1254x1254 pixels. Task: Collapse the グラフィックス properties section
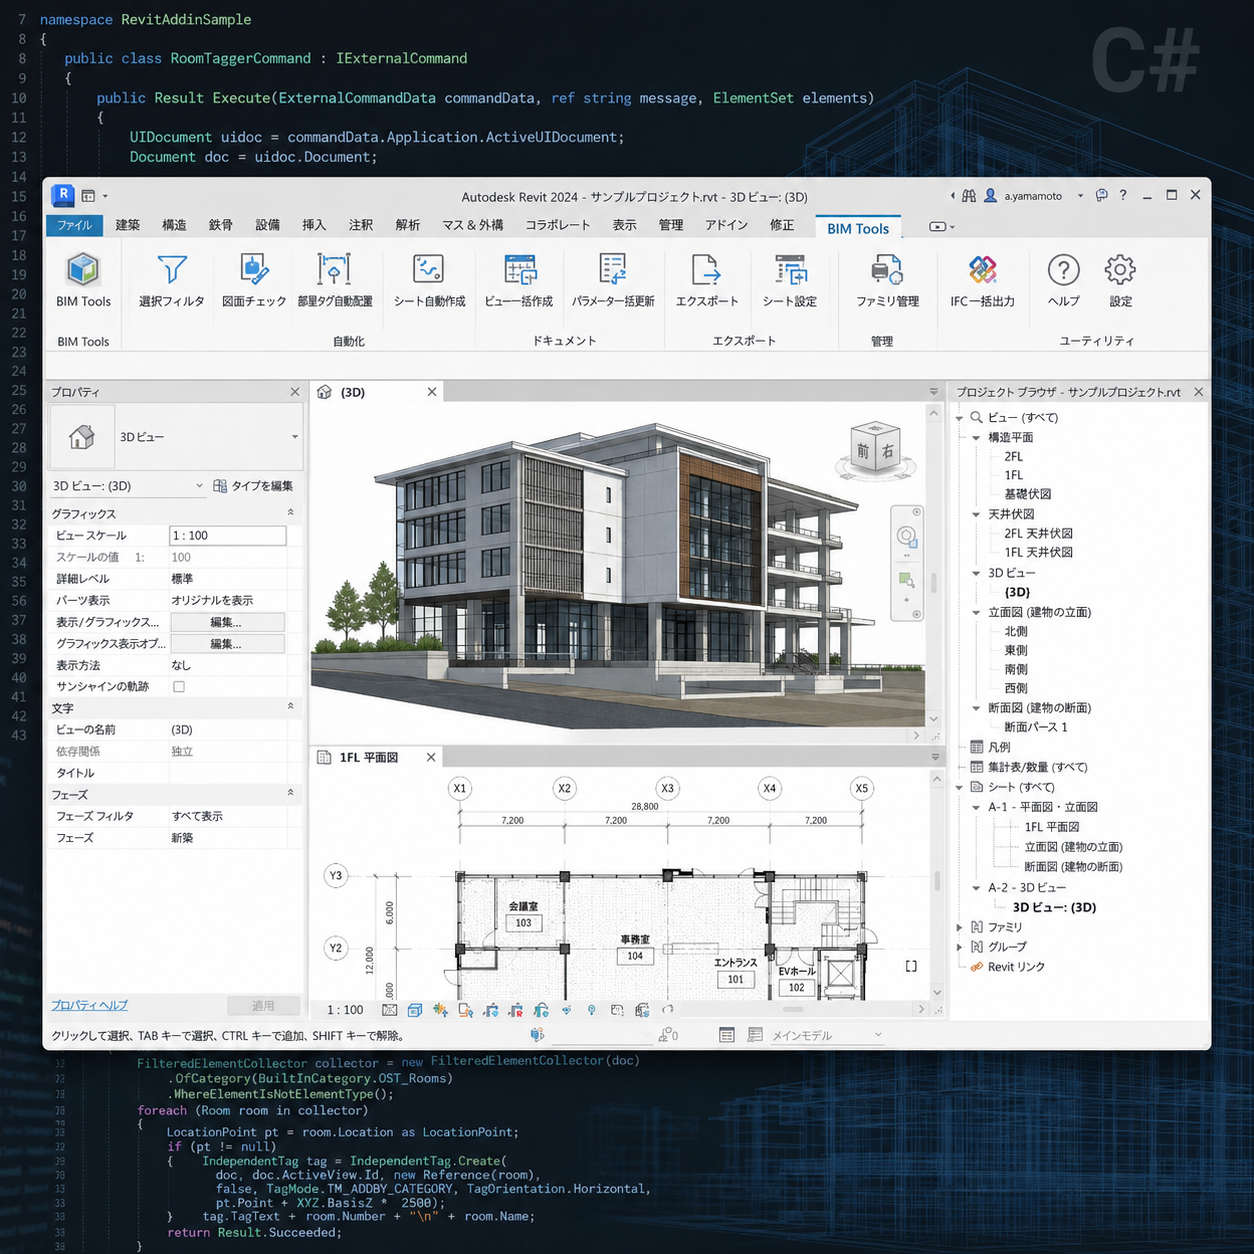[x=291, y=513]
